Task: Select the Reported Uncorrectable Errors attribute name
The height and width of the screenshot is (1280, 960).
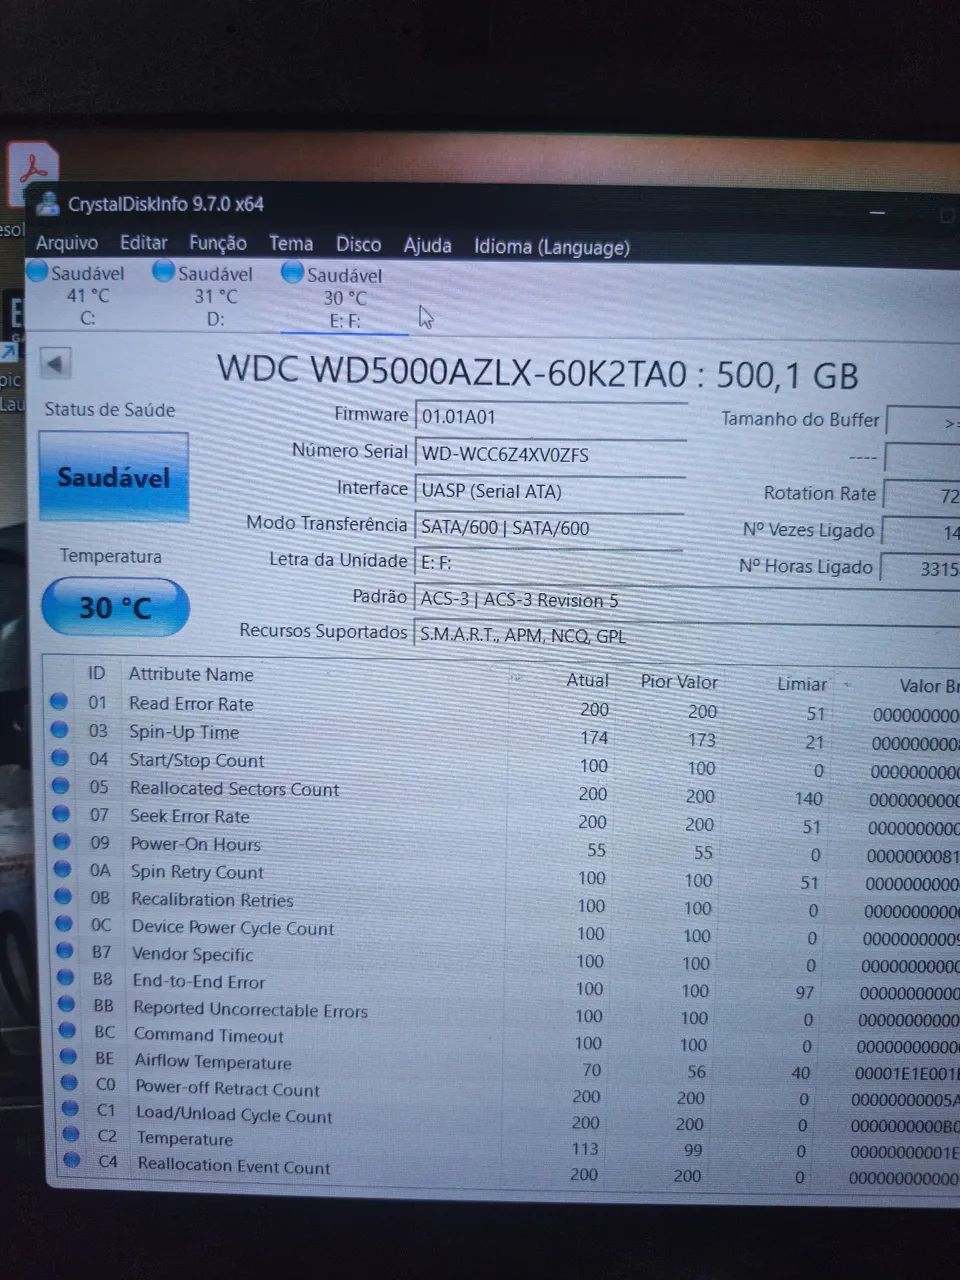Action: pyautogui.click(x=250, y=1010)
